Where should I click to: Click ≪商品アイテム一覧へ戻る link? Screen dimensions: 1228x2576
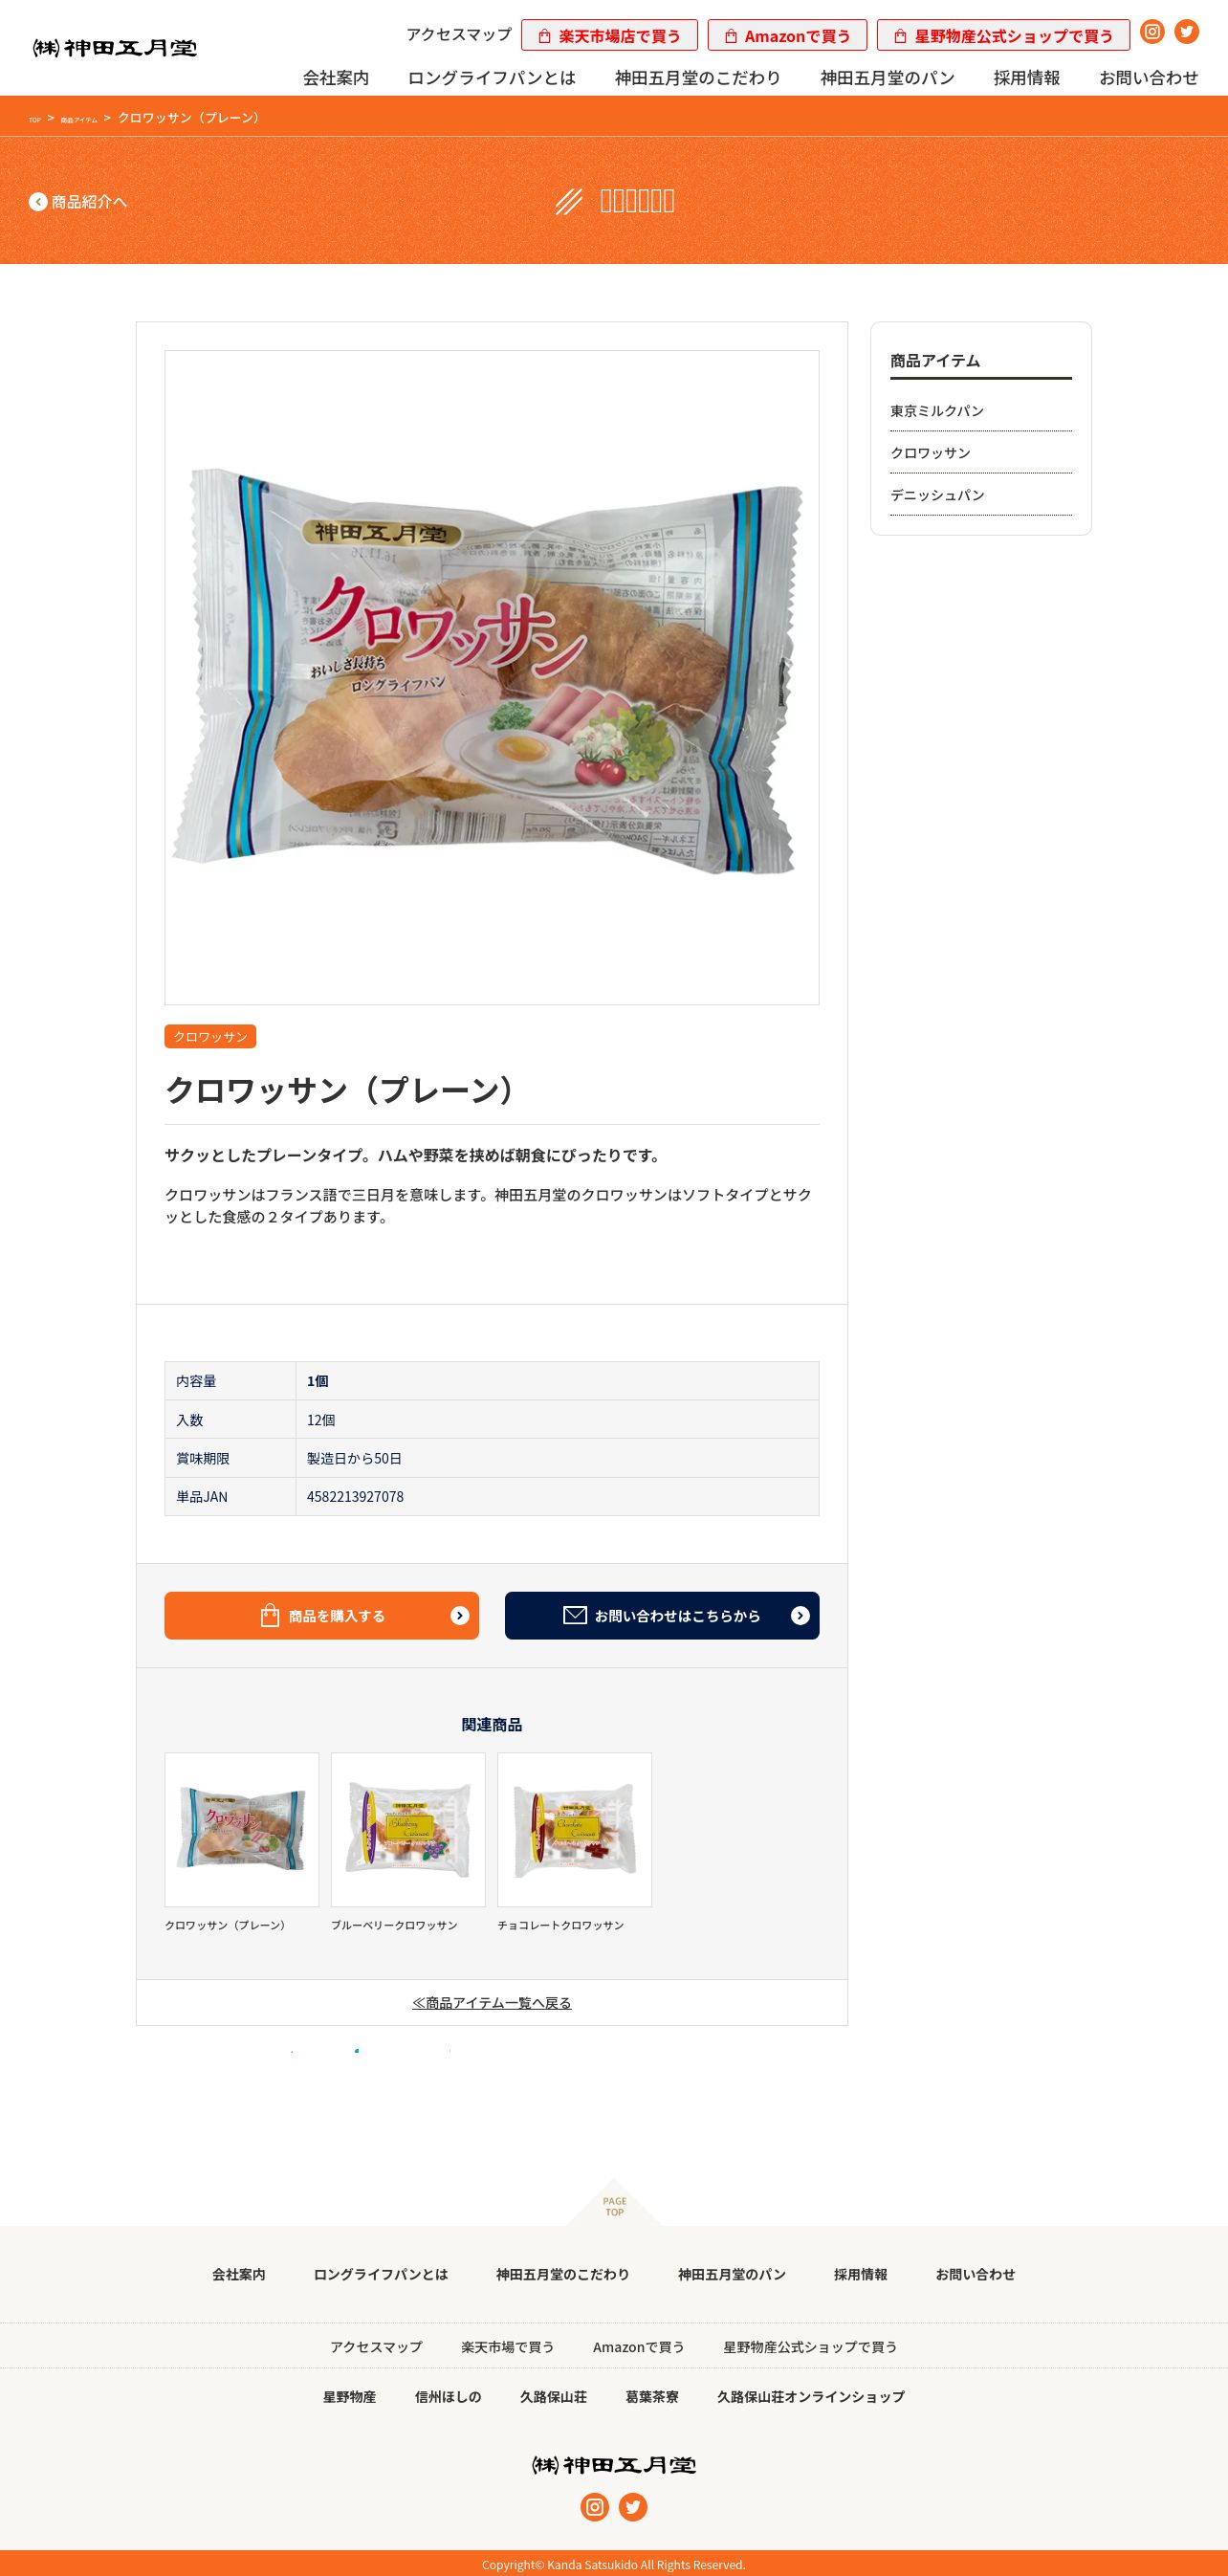[x=492, y=2002]
